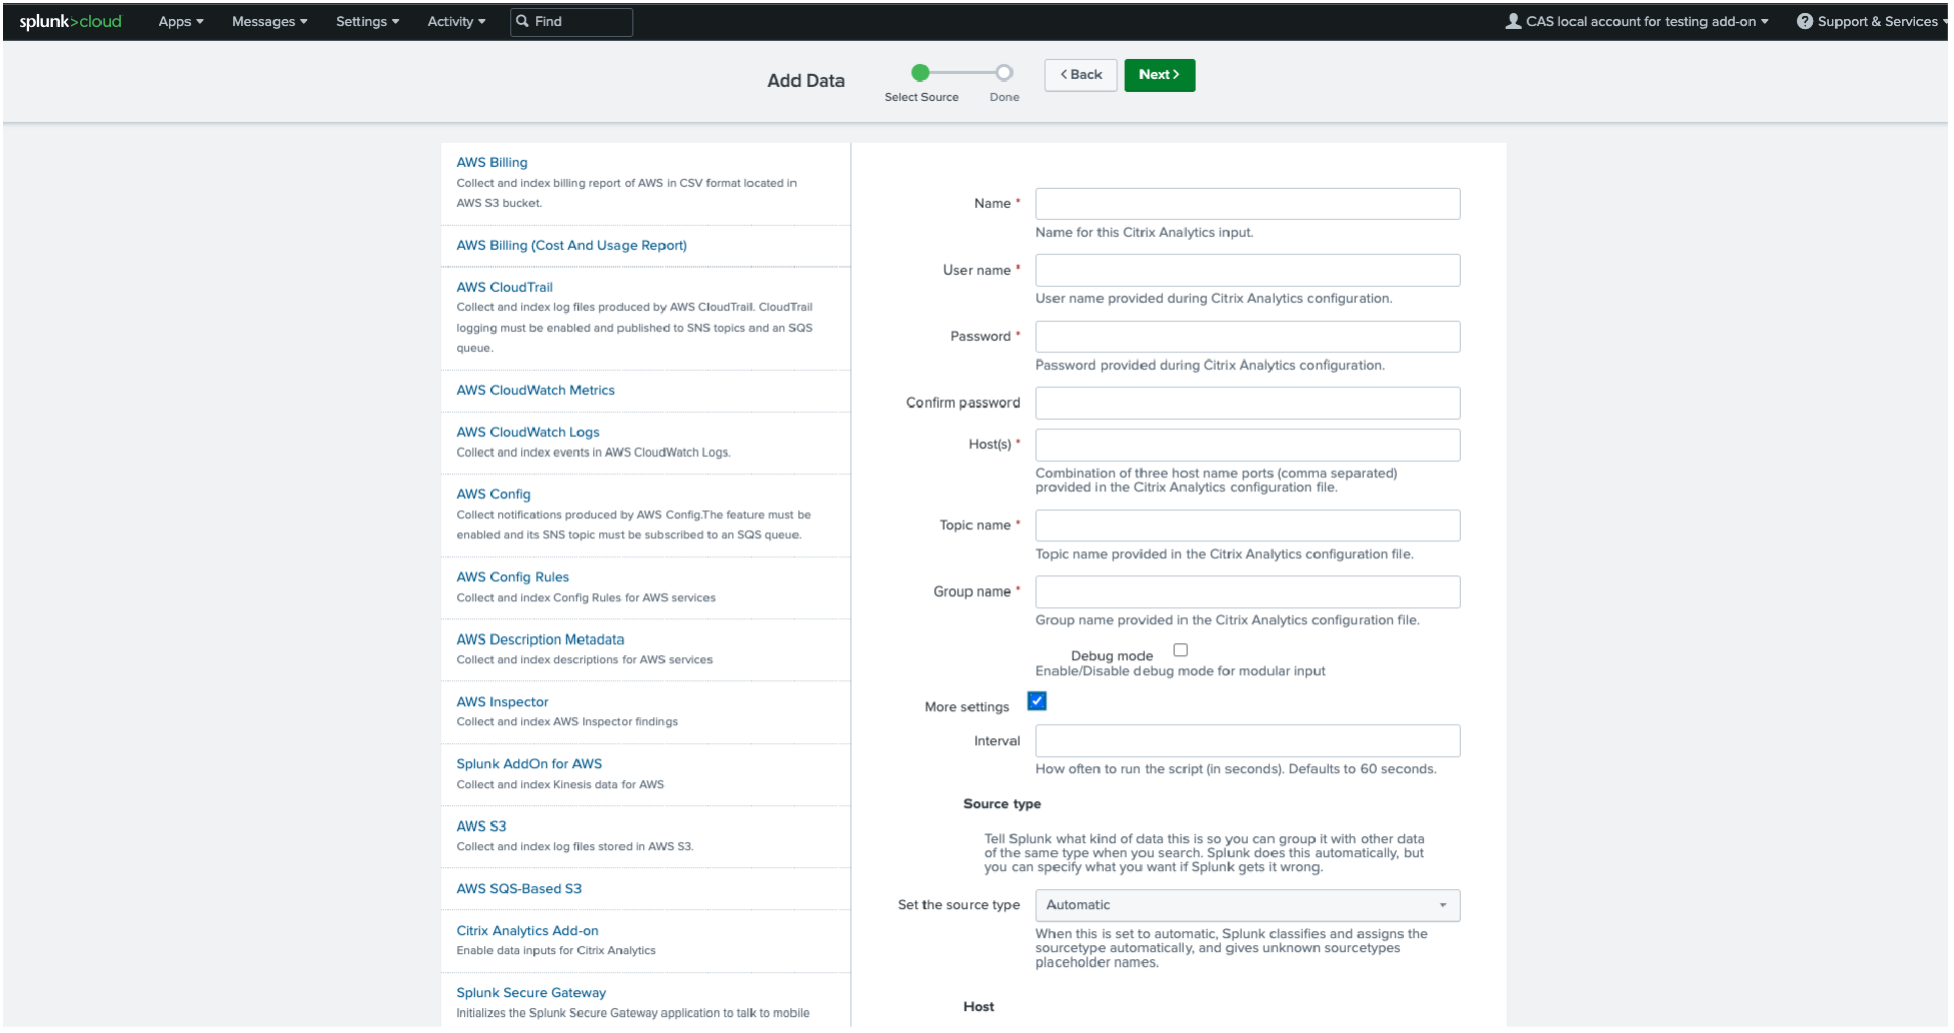Focus the Interval input field
The width and height of the screenshot is (1954, 1033).
(x=1247, y=741)
